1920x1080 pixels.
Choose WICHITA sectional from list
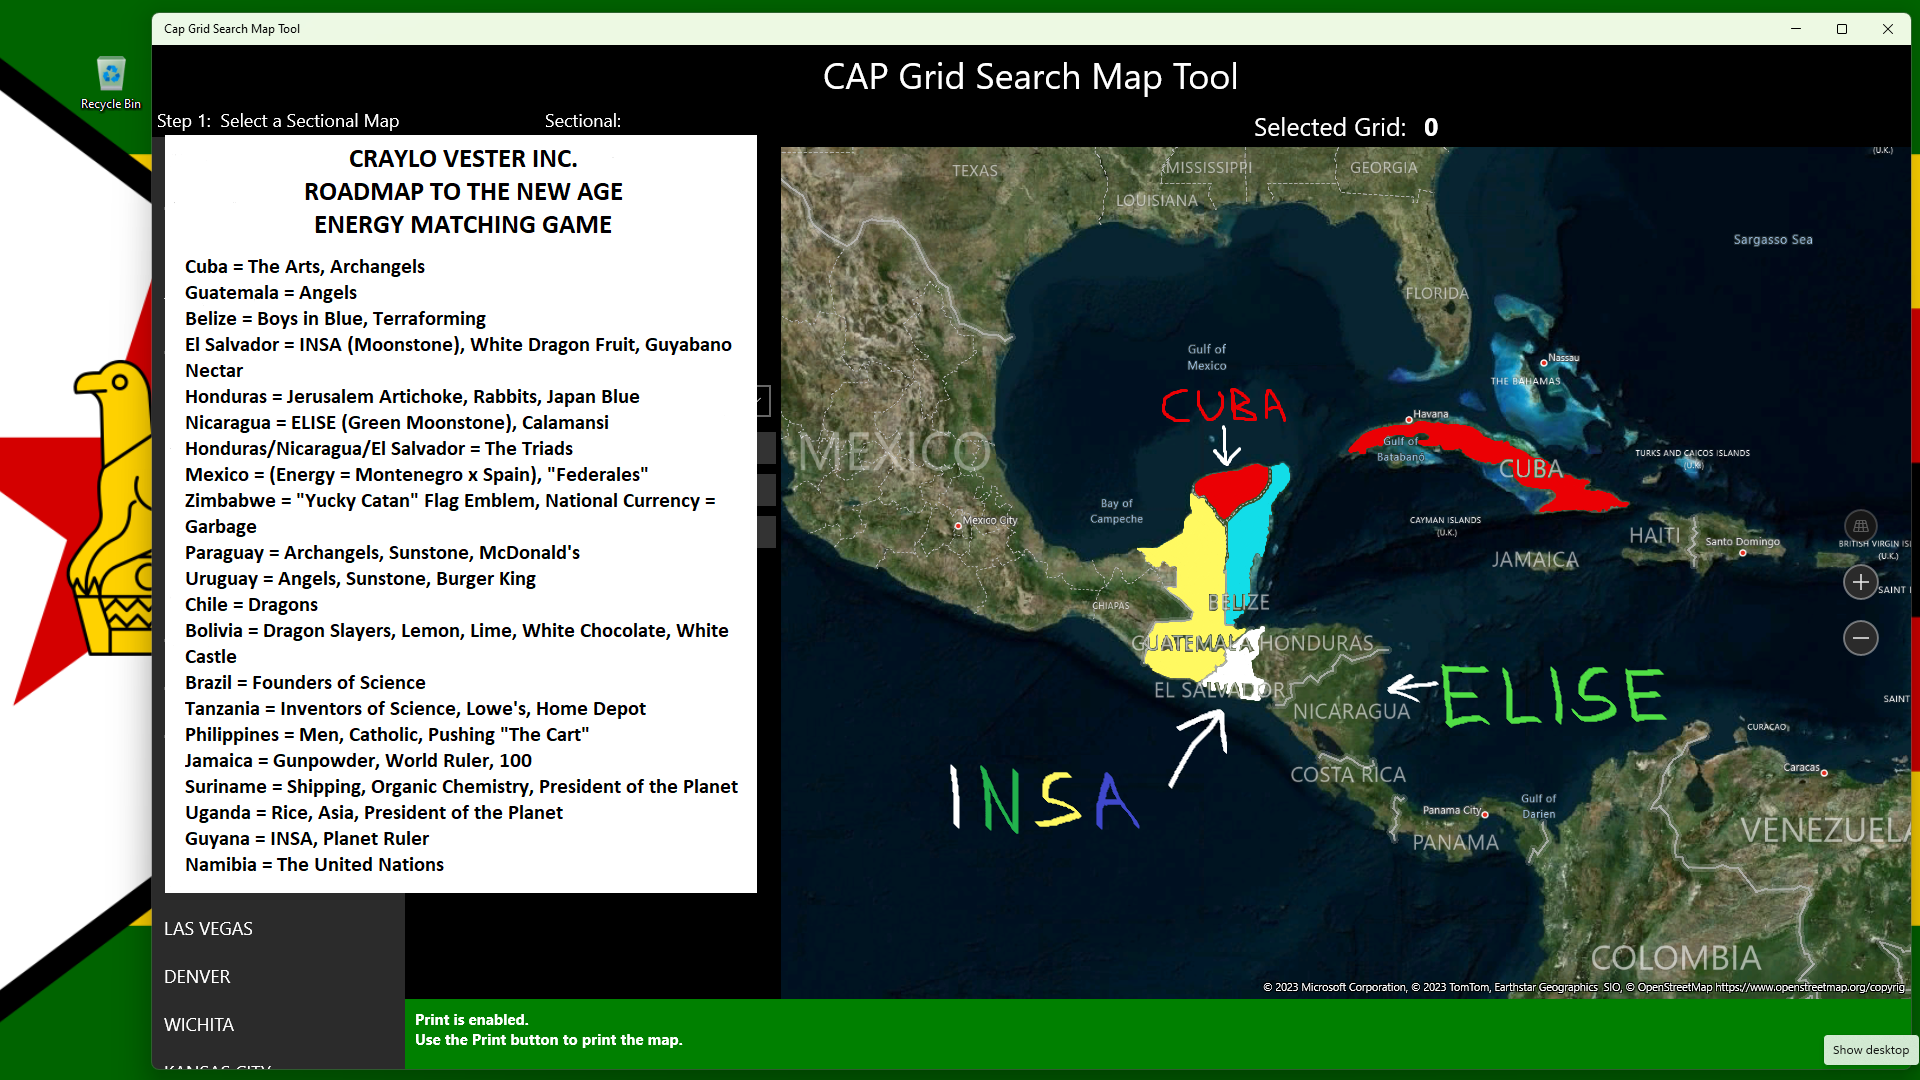pyautogui.click(x=199, y=1024)
